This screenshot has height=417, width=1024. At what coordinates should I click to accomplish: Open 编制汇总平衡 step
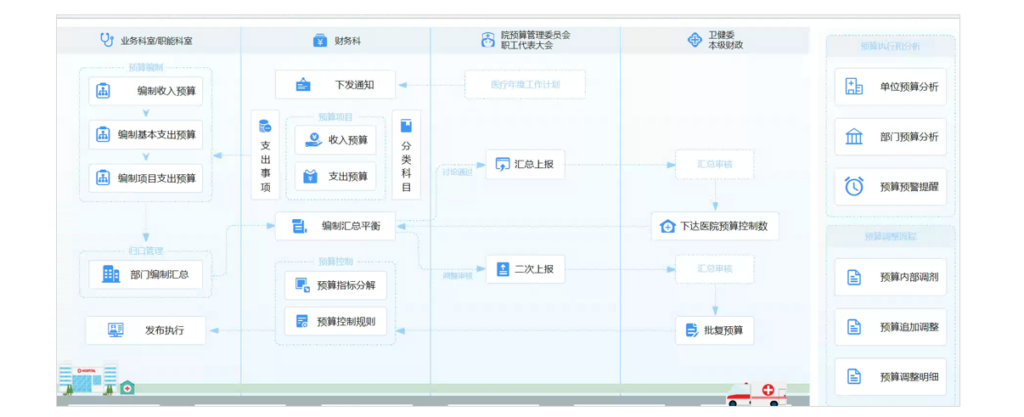pos(335,226)
